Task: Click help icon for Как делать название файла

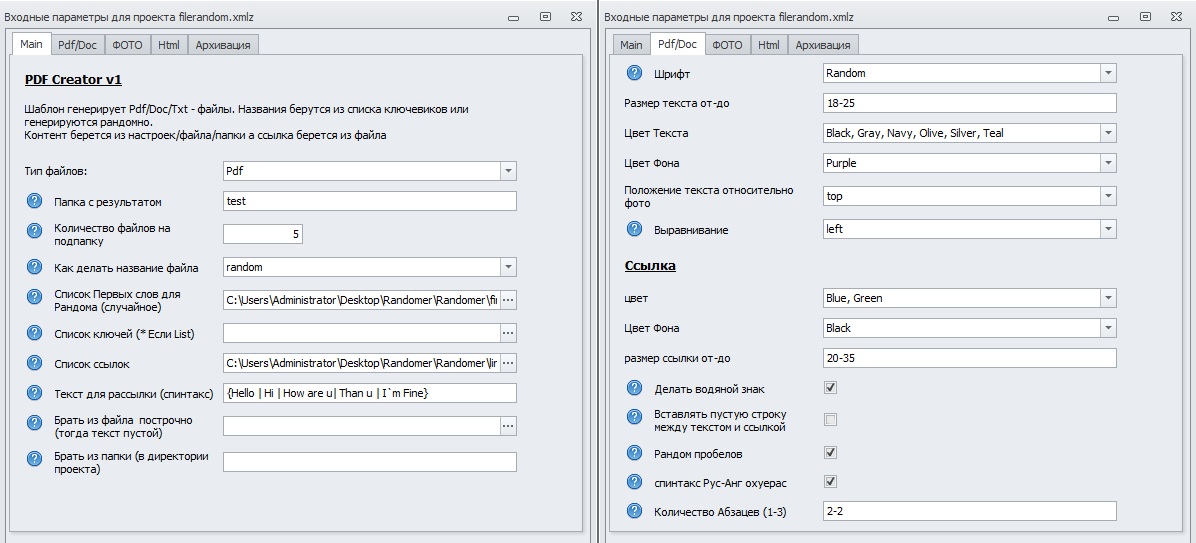Action: pyautogui.click(x=34, y=267)
